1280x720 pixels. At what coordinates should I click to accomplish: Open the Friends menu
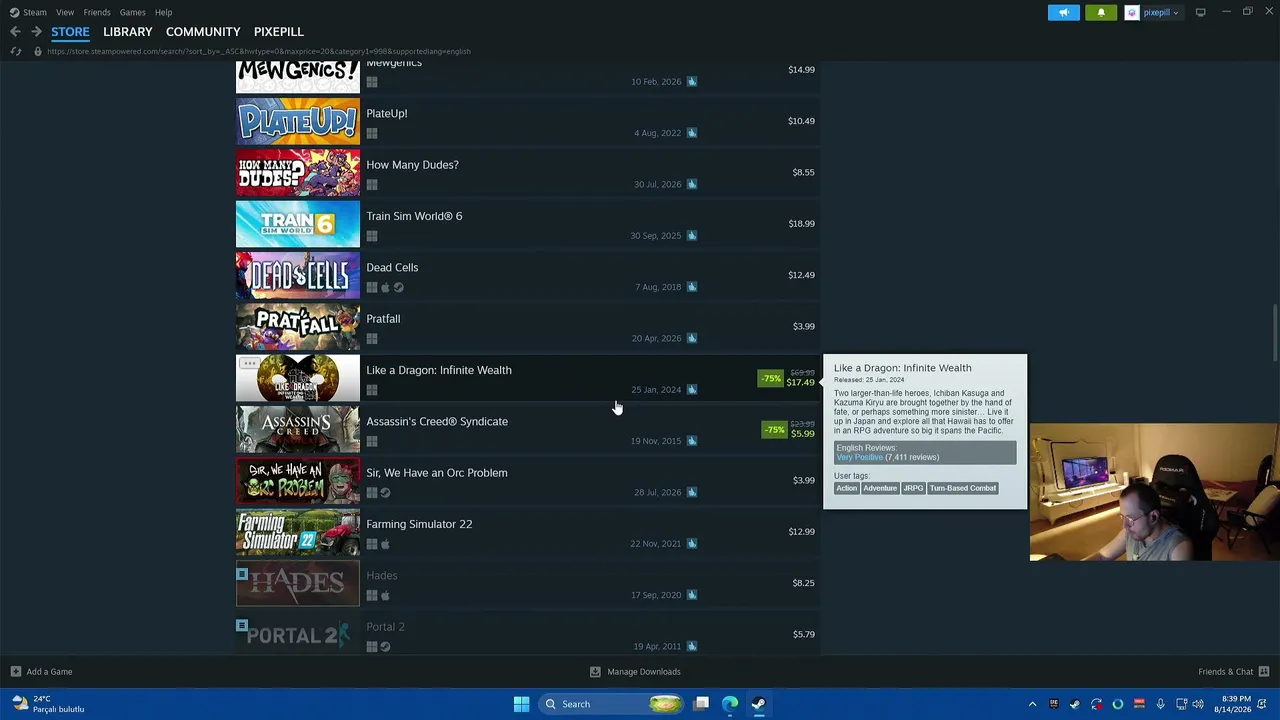pyautogui.click(x=97, y=12)
